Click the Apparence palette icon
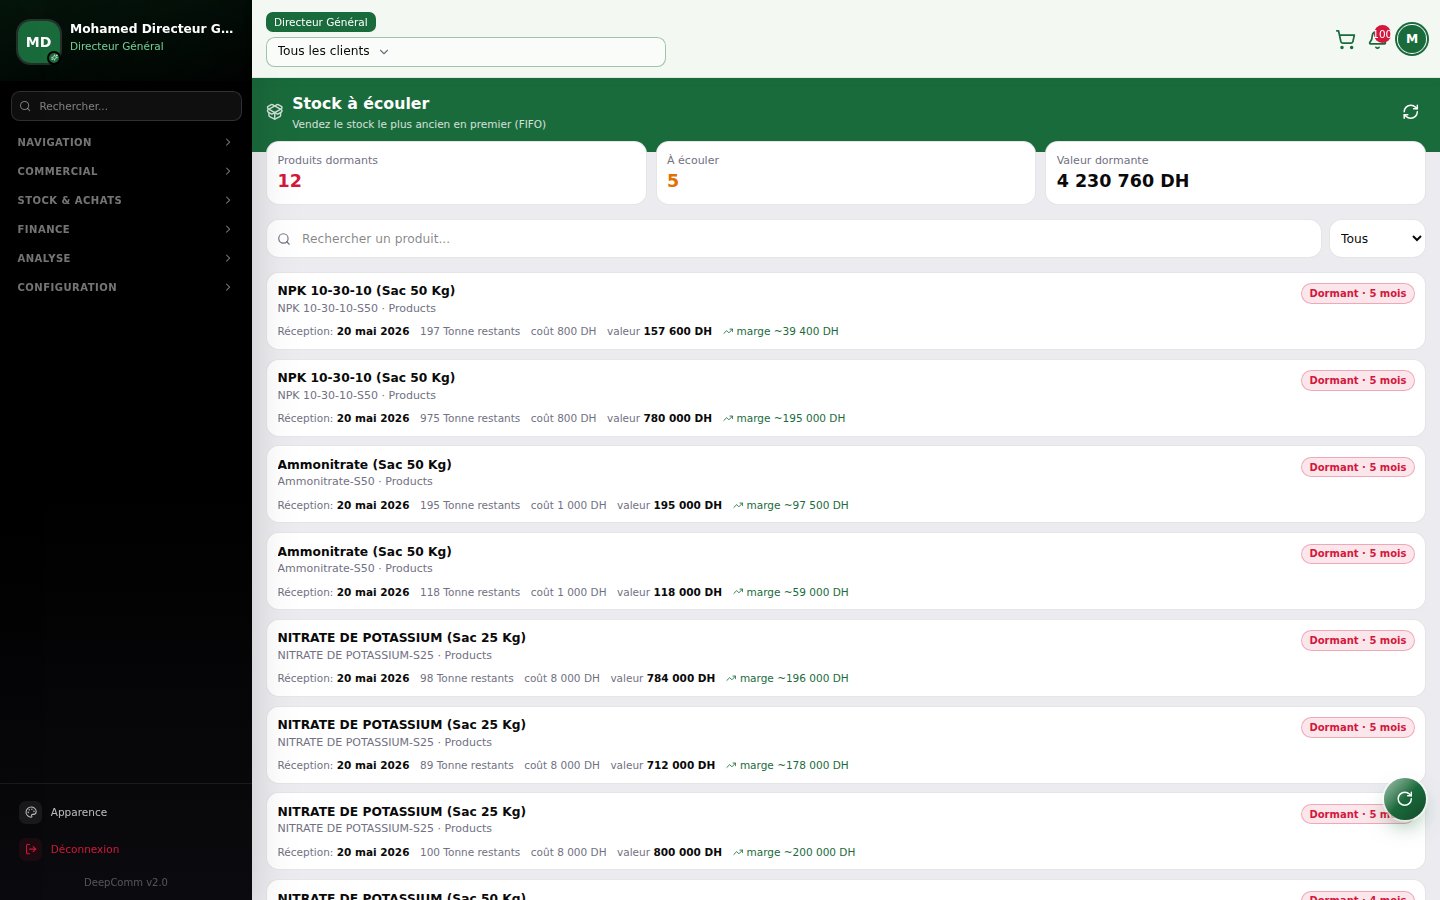The image size is (1440, 900). coord(31,812)
